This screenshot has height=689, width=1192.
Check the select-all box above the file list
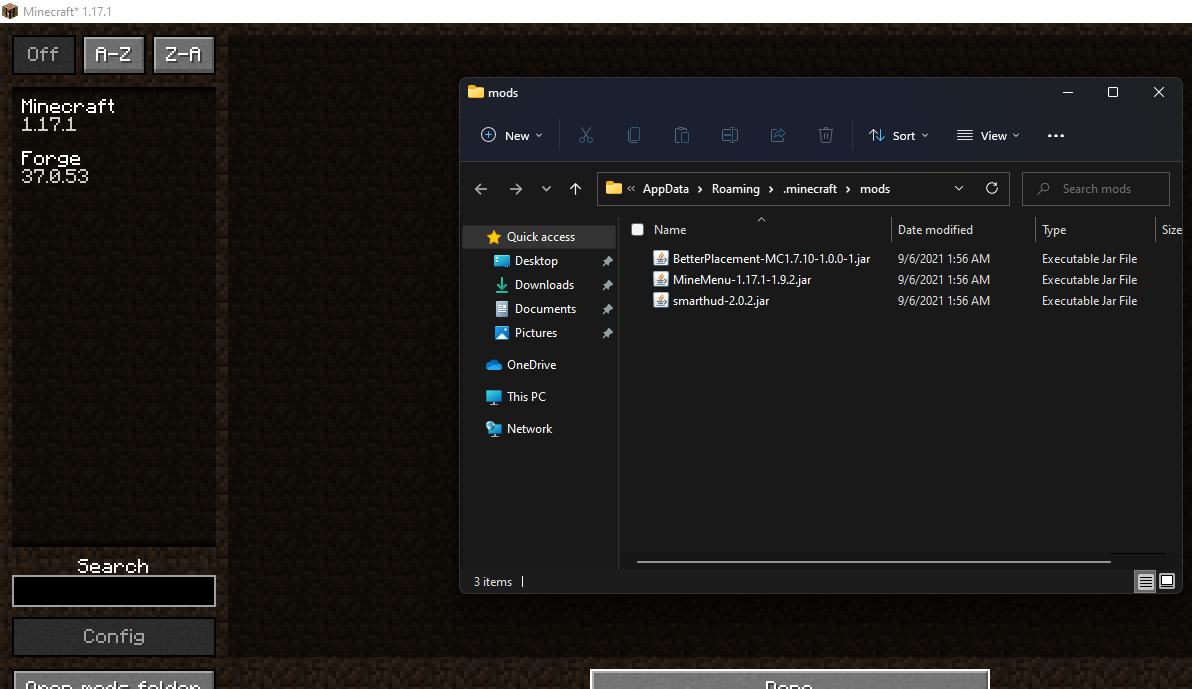coord(637,229)
